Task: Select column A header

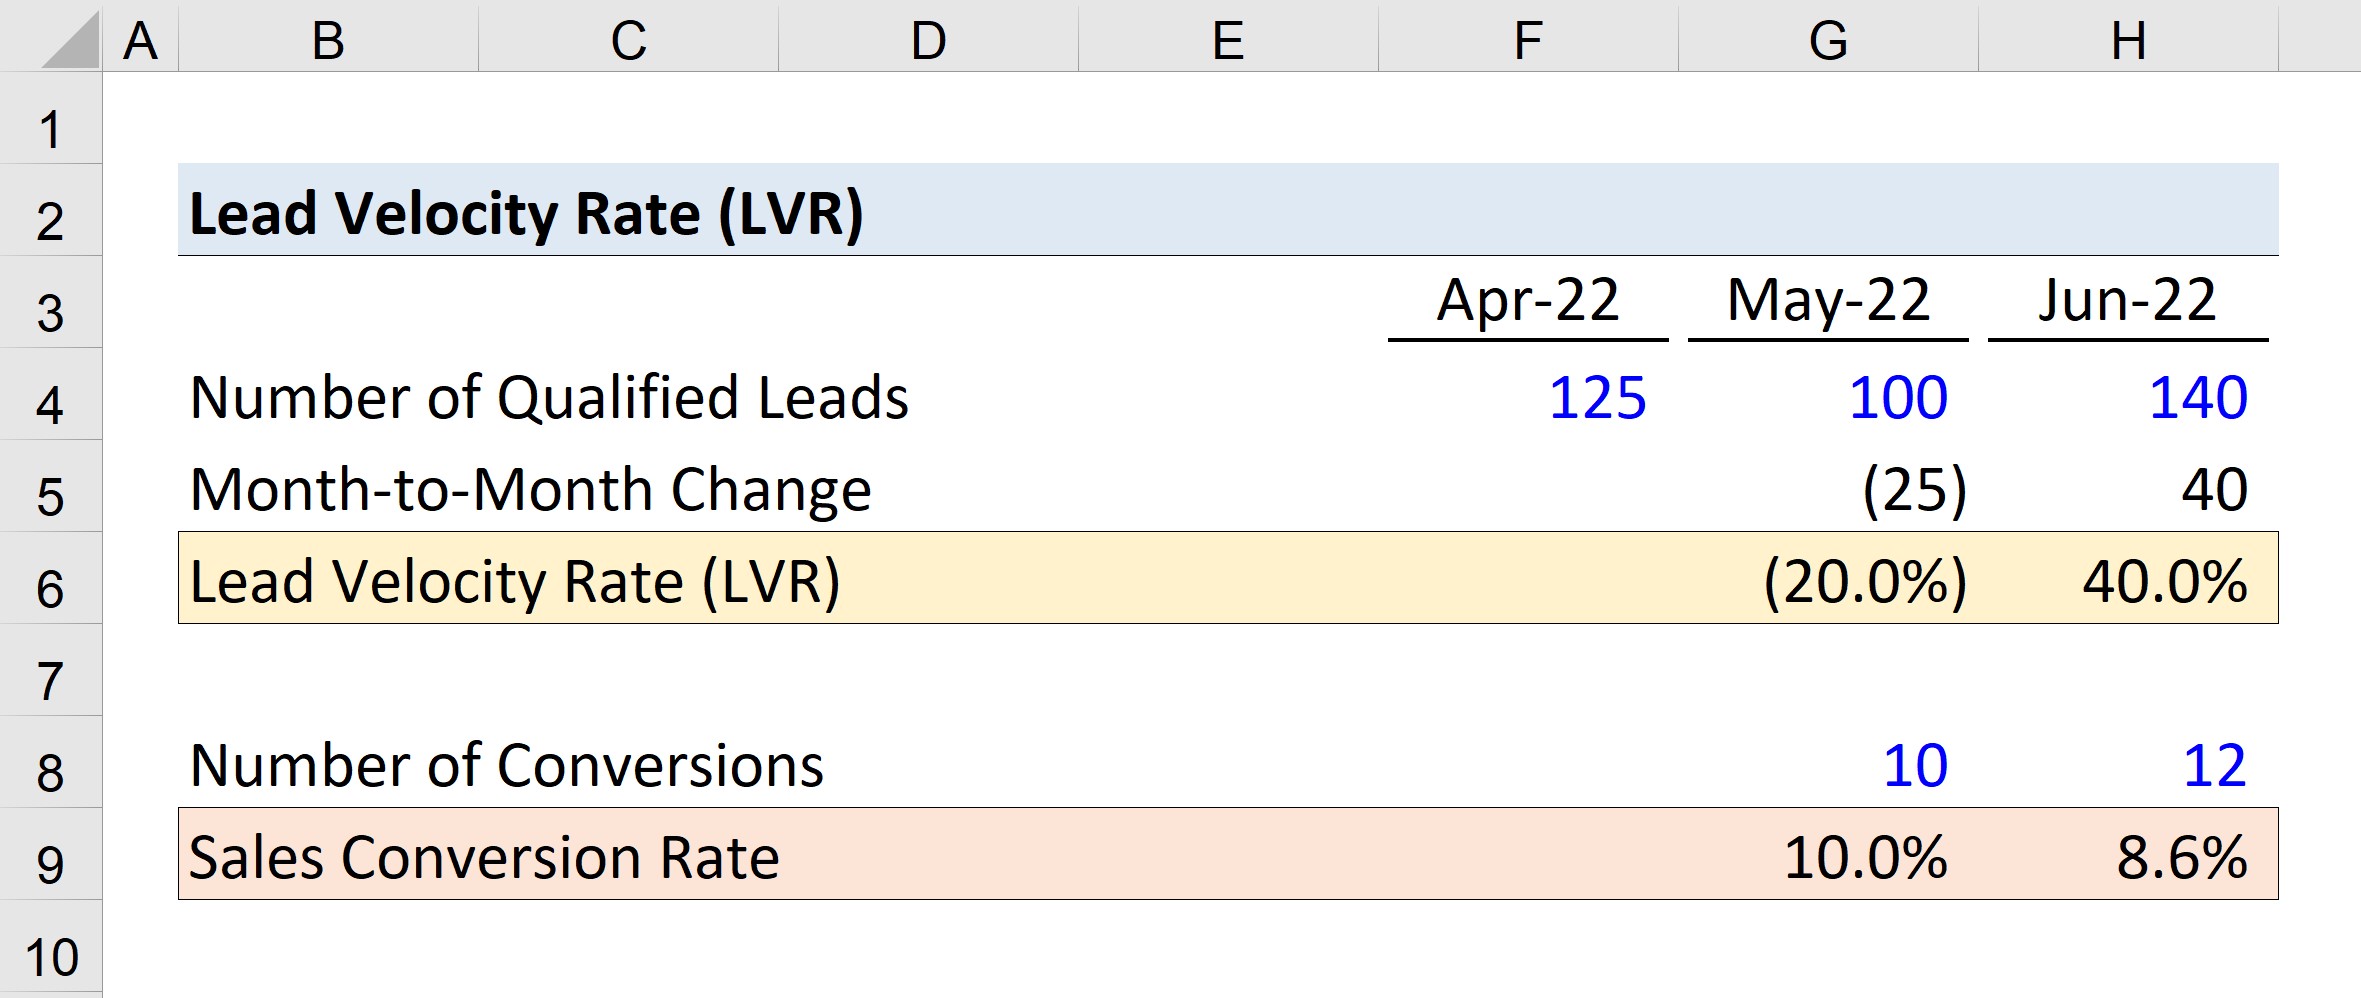Action: coord(140,40)
